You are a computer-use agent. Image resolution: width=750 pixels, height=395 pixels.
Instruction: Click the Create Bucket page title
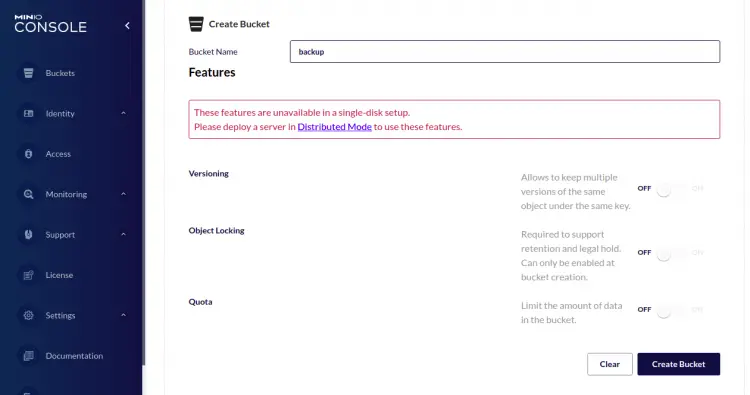[239, 24]
